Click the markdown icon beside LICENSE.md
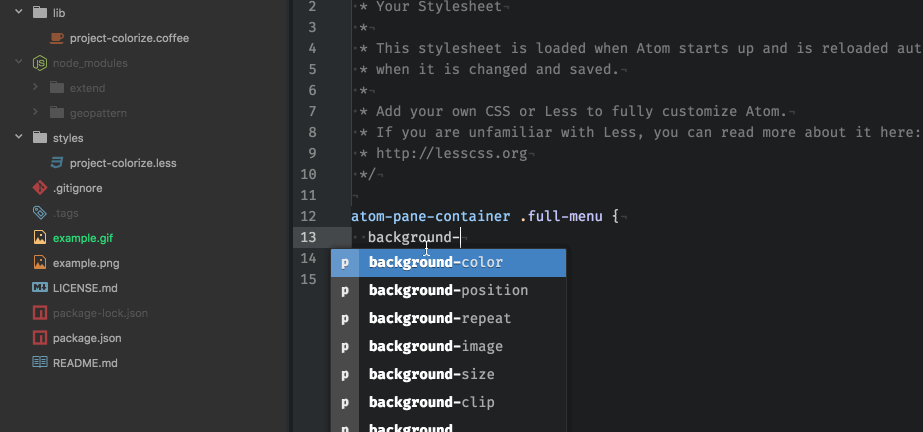This screenshot has width=923, height=432. (x=40, y=288)
